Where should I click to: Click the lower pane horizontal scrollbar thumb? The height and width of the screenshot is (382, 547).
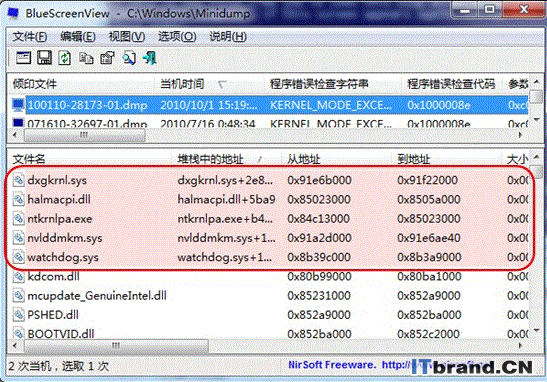tap(116, 346)
